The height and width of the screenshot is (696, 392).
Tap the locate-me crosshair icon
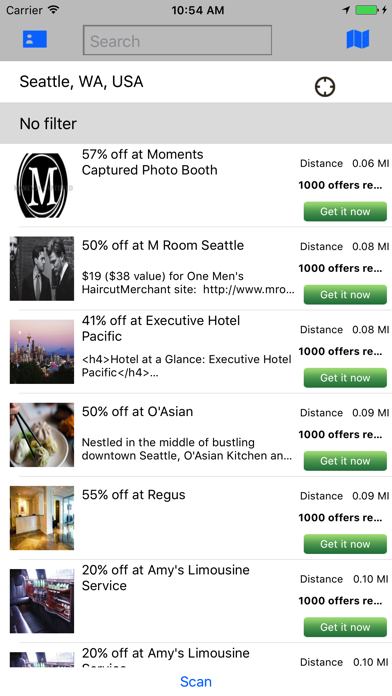[325, 87]
